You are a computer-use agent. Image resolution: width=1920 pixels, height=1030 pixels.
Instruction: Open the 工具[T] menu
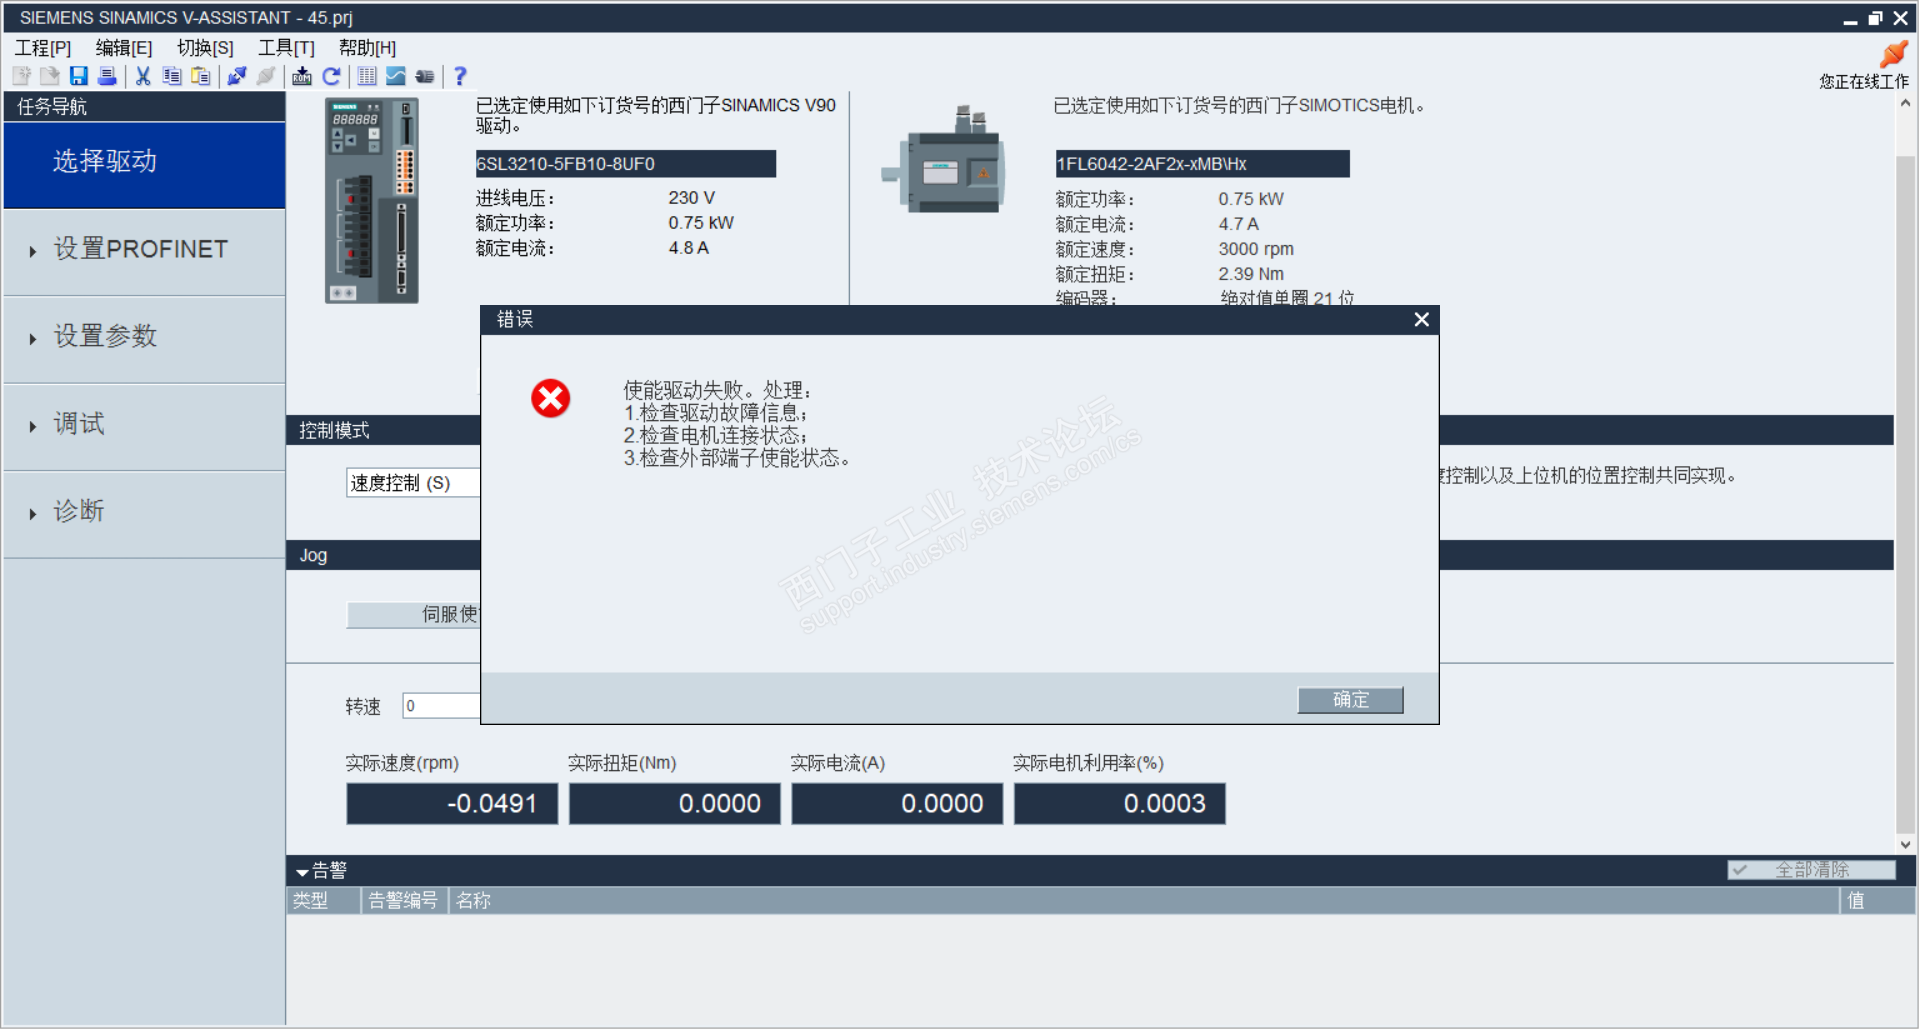(x=286, y=48)
